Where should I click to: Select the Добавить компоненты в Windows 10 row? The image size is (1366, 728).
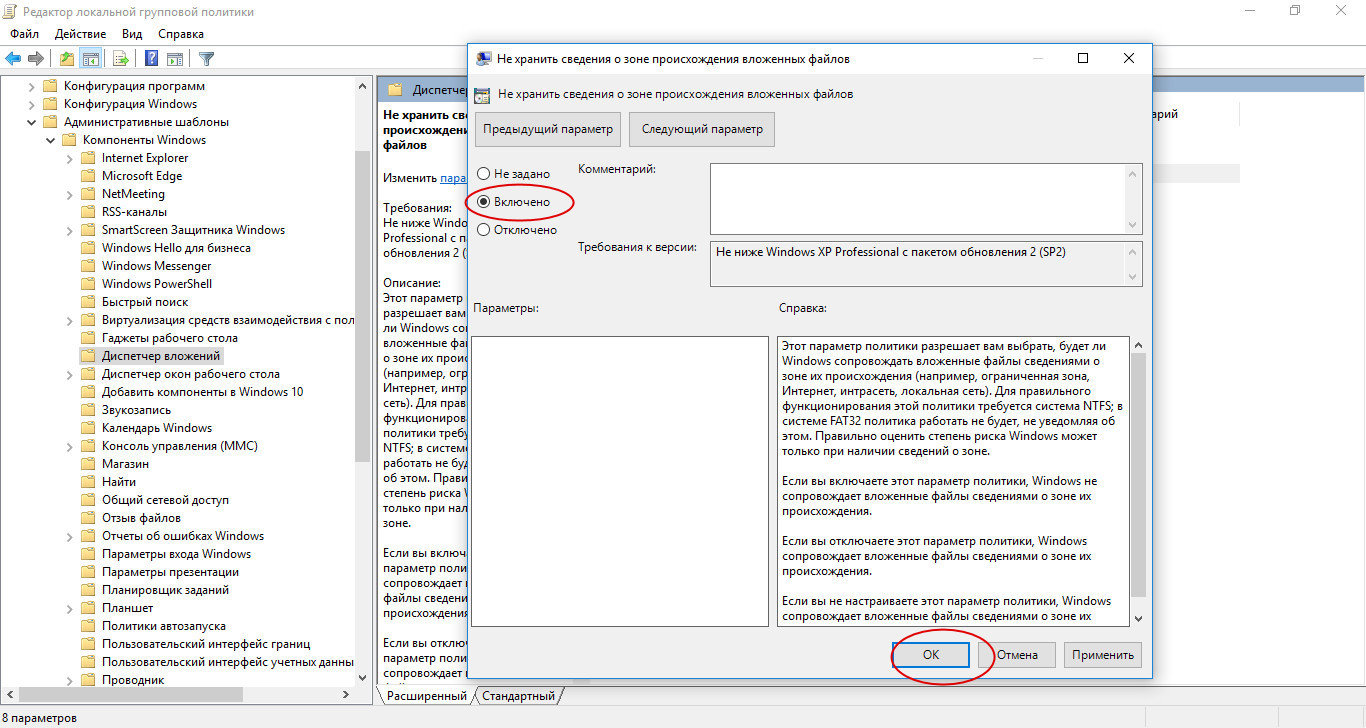pos(202,392)
